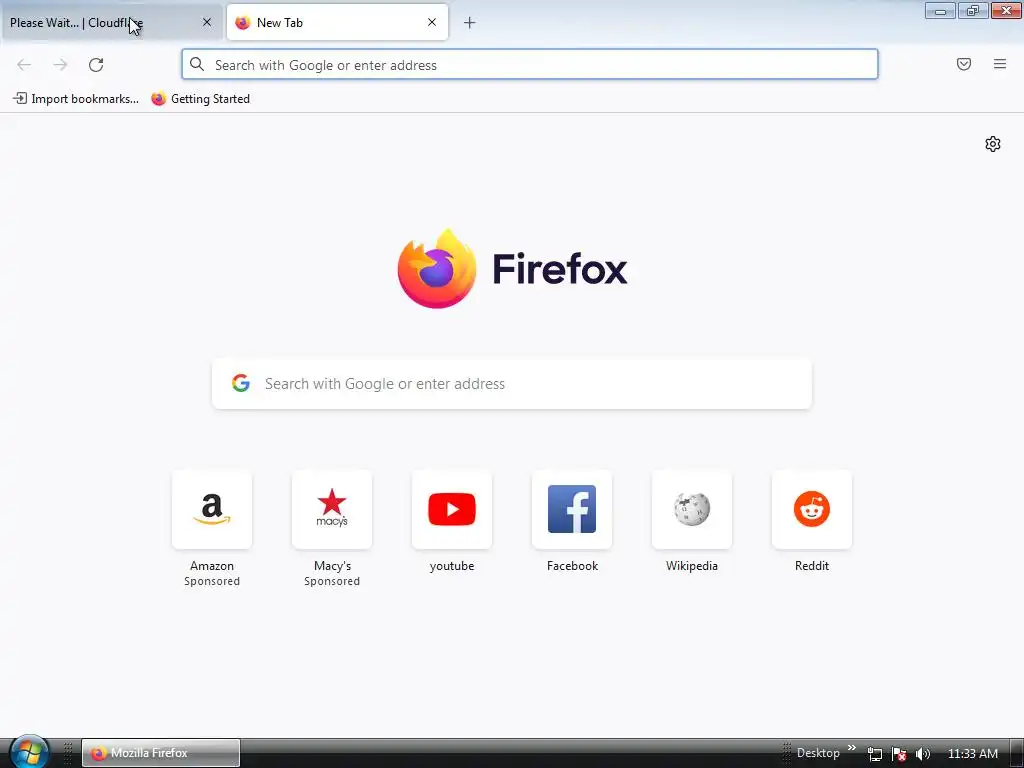1024x768 pixels.
Task: Reload the current page
Action: [96, 65]
